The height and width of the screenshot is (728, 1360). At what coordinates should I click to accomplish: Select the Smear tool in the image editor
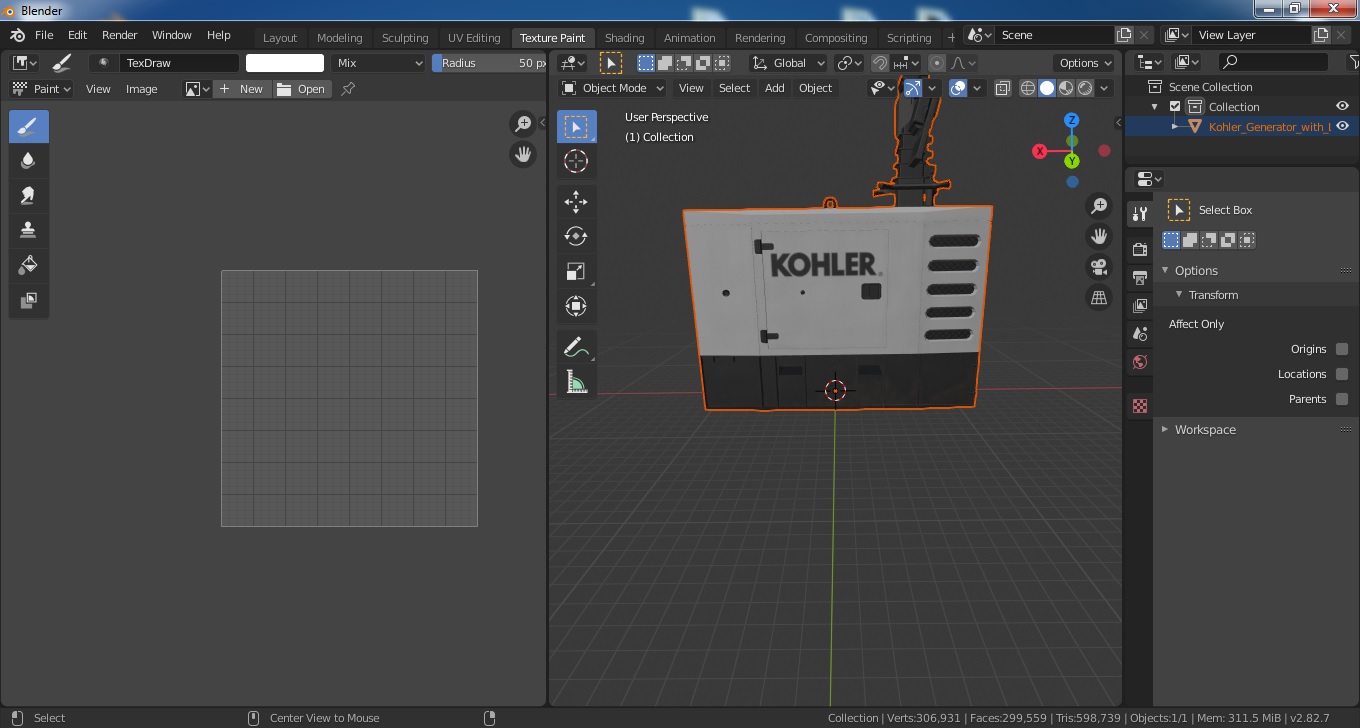click(29, 196)
